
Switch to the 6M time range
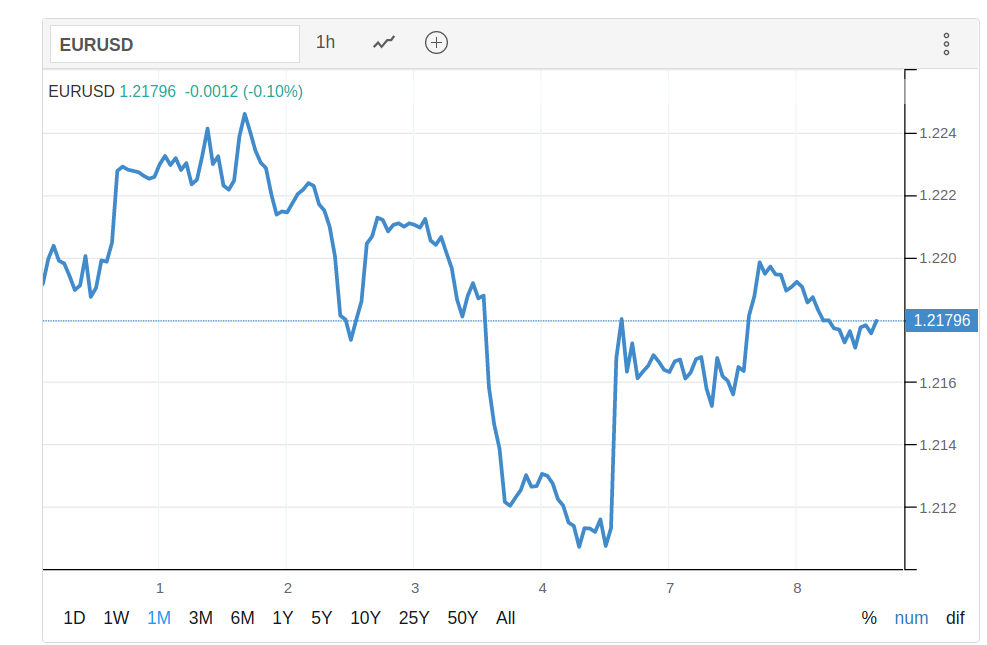[242, 618]
